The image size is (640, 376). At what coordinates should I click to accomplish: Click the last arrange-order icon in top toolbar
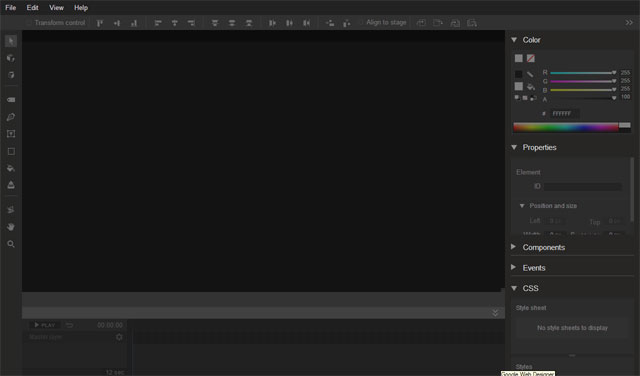click(472, 23)
